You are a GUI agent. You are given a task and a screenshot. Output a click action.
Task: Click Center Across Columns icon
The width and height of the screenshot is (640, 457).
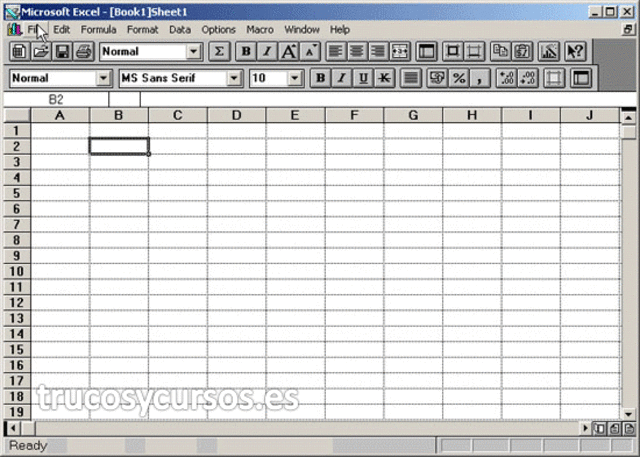[x=400, y=52]
